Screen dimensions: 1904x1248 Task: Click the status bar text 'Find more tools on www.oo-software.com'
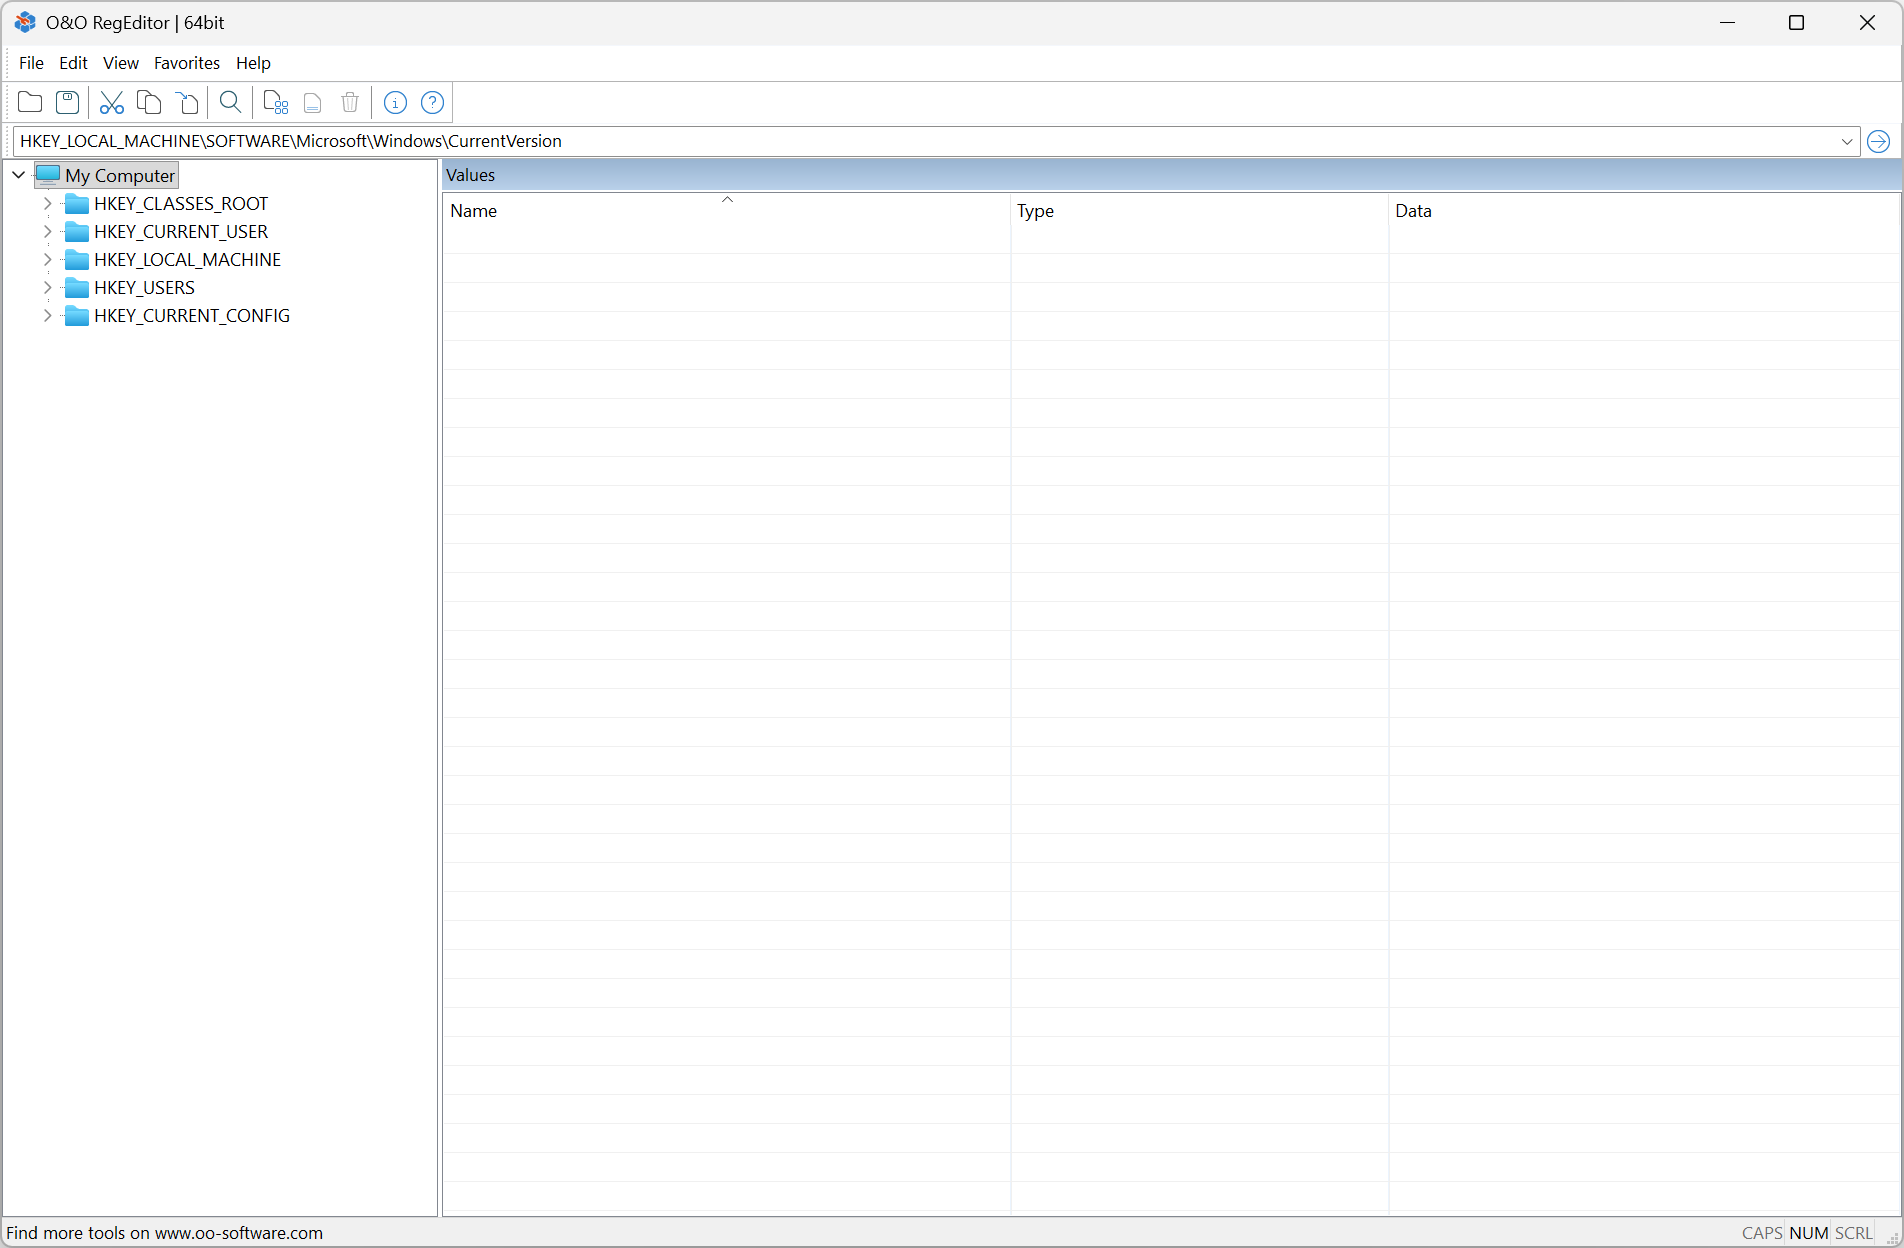click(x=165, y=1233)
